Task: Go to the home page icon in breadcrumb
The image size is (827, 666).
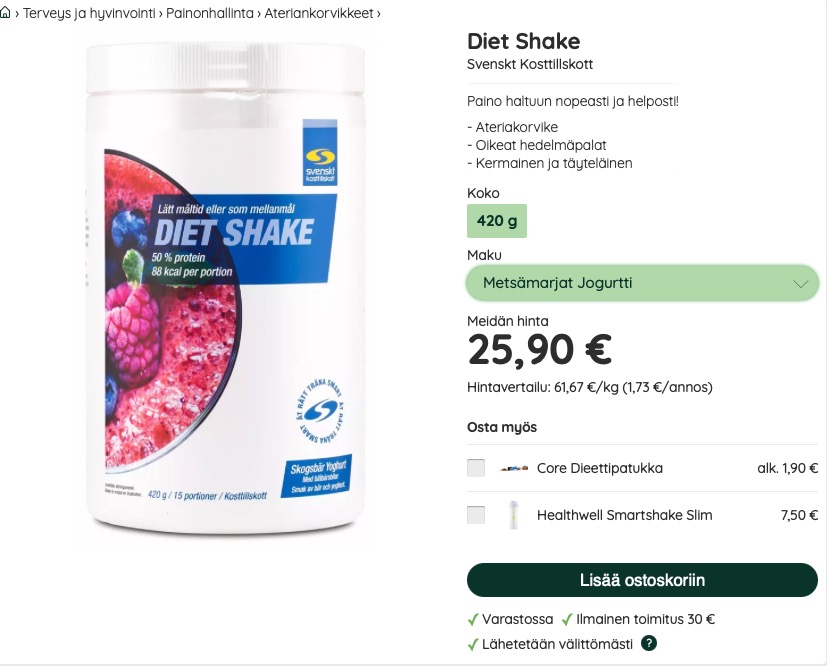Action: click(x=5, y=13)
